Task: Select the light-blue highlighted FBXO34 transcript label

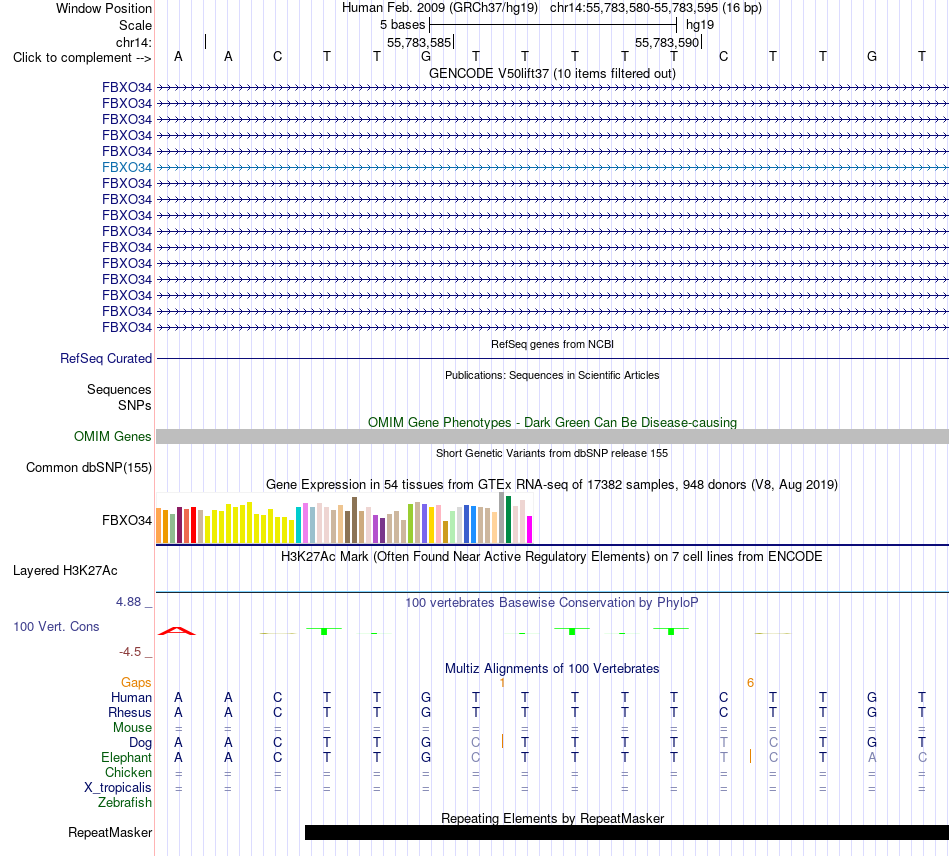Action: [127, 167]
